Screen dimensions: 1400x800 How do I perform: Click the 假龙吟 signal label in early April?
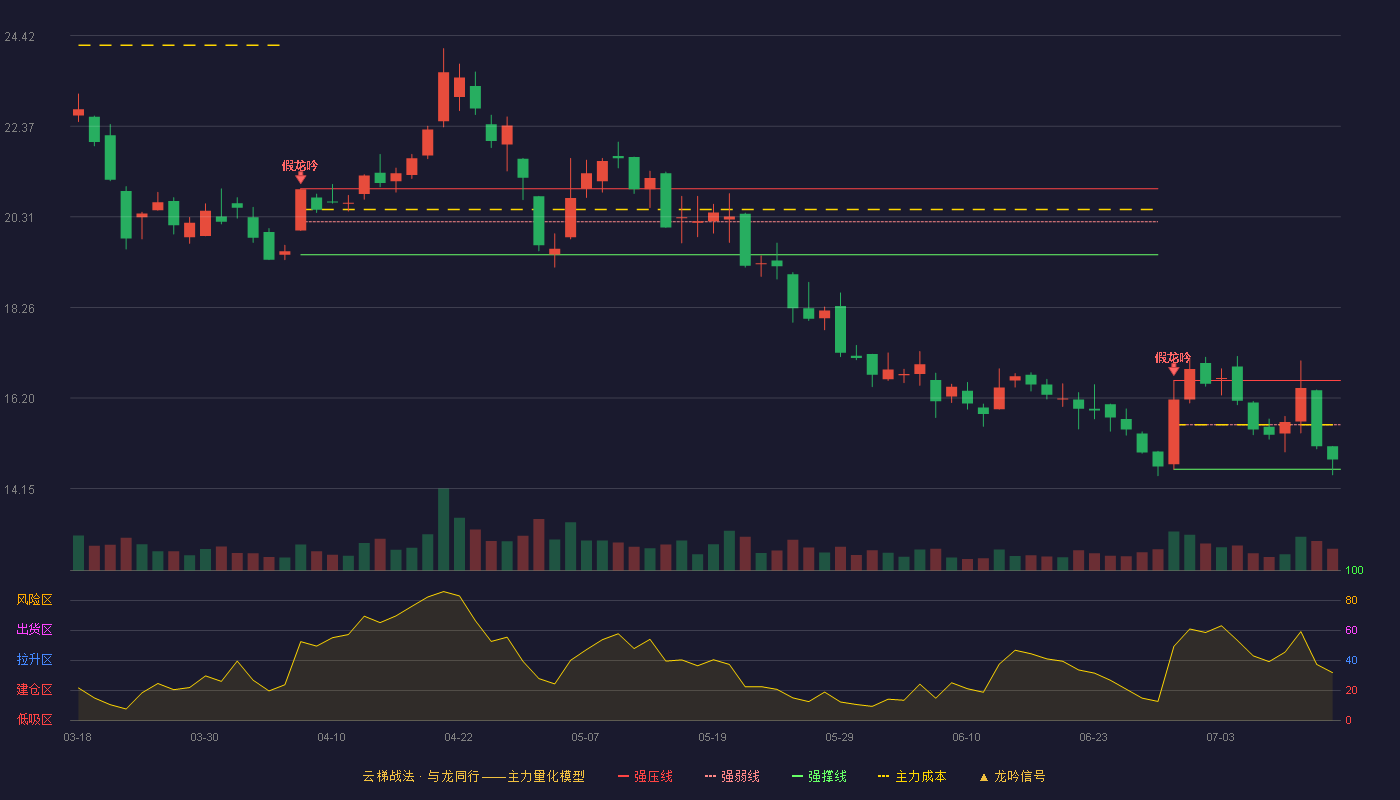click(300, 166)
